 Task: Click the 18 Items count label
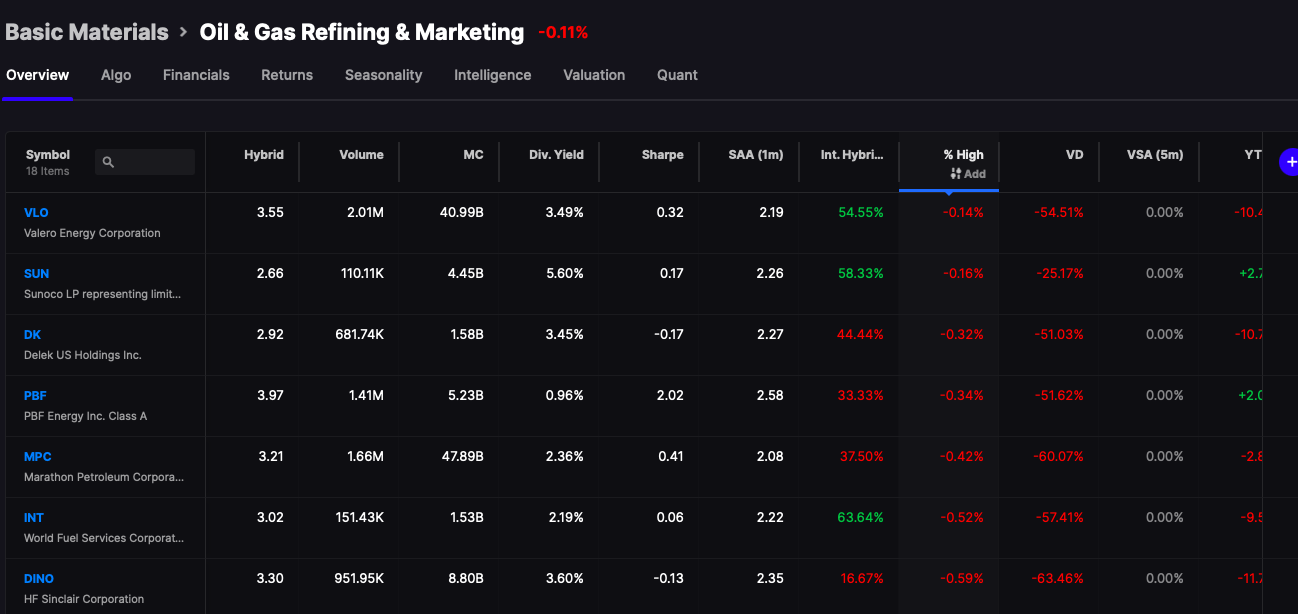coord(48,172)
